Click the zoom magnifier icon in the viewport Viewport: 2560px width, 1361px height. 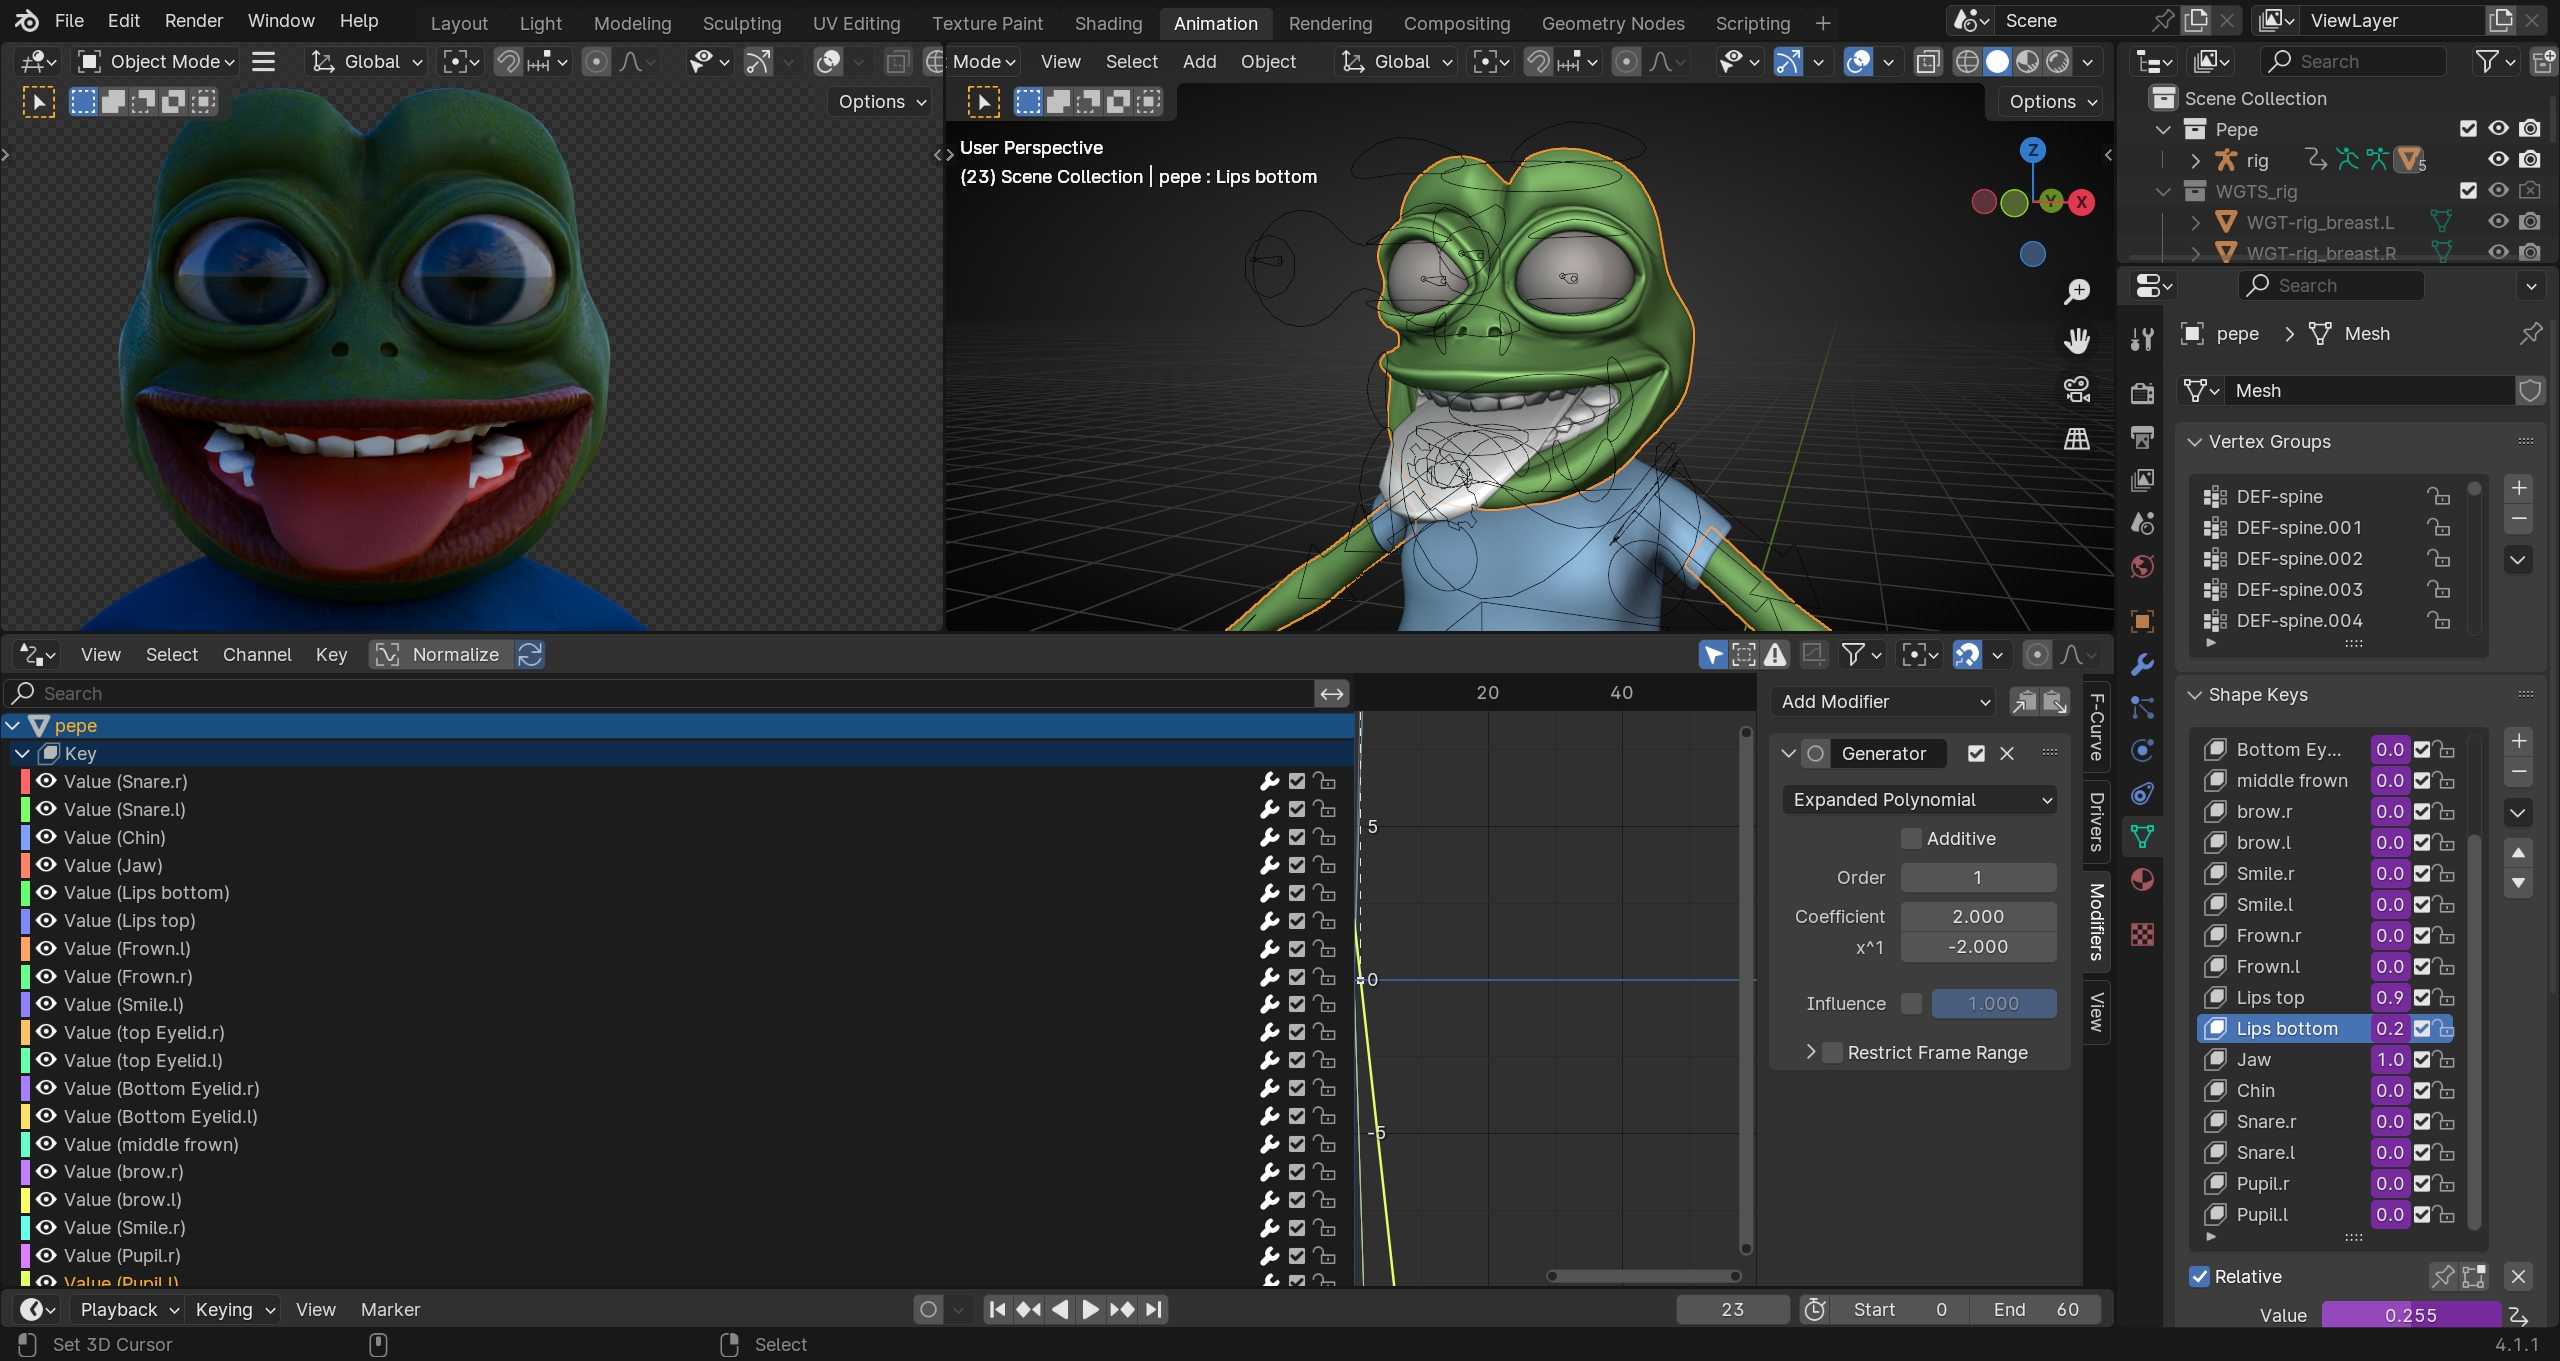pos(2077,291)
